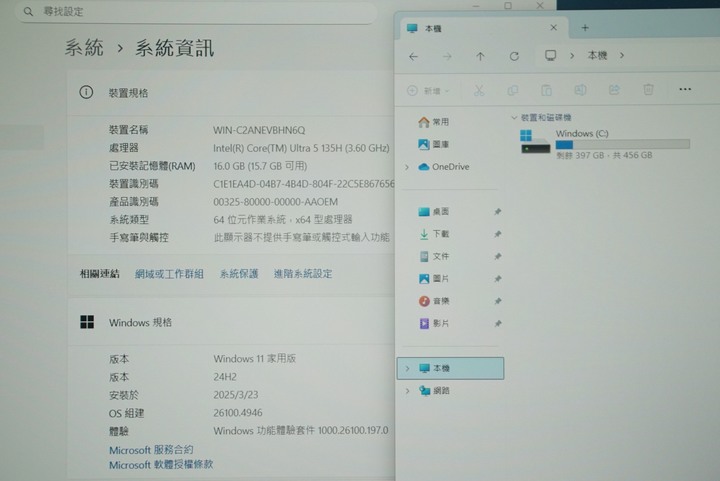Click the info icon beside 裝置規格
Viewport: 720px width, 481px height.
click(x=86, y=92)
